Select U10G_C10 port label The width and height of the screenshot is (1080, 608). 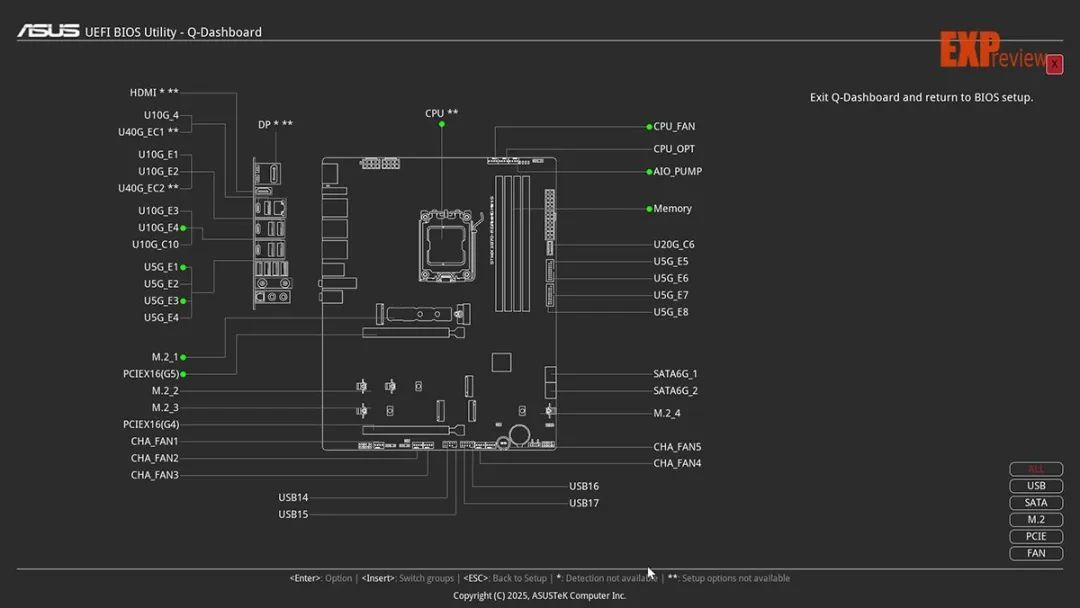click(x=155, y=244)
